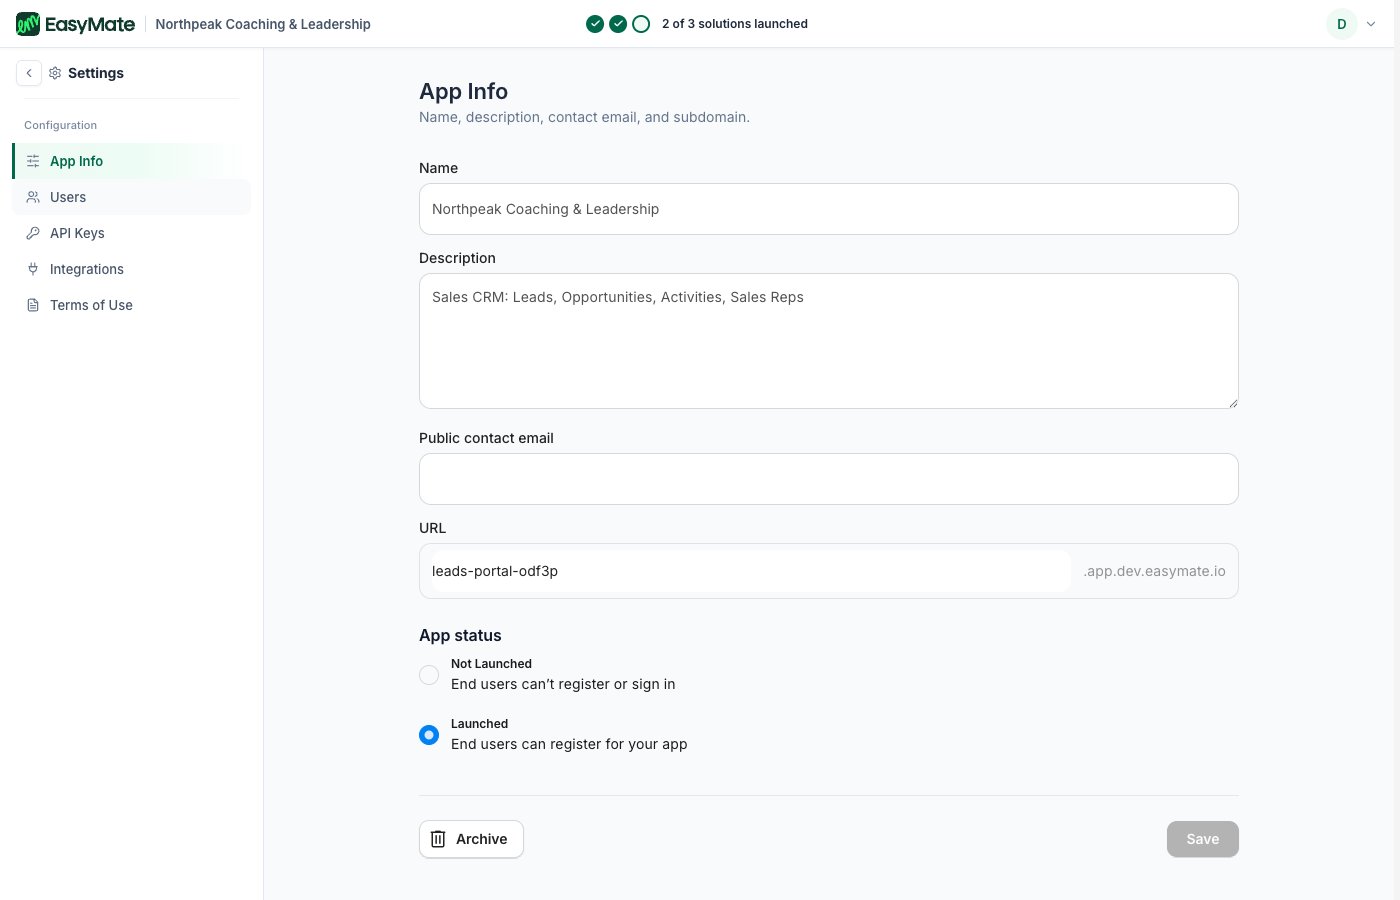Viewport: 1400px width, 900px height.
Task: Click the App status heading
Action: (x=460, y=635)
